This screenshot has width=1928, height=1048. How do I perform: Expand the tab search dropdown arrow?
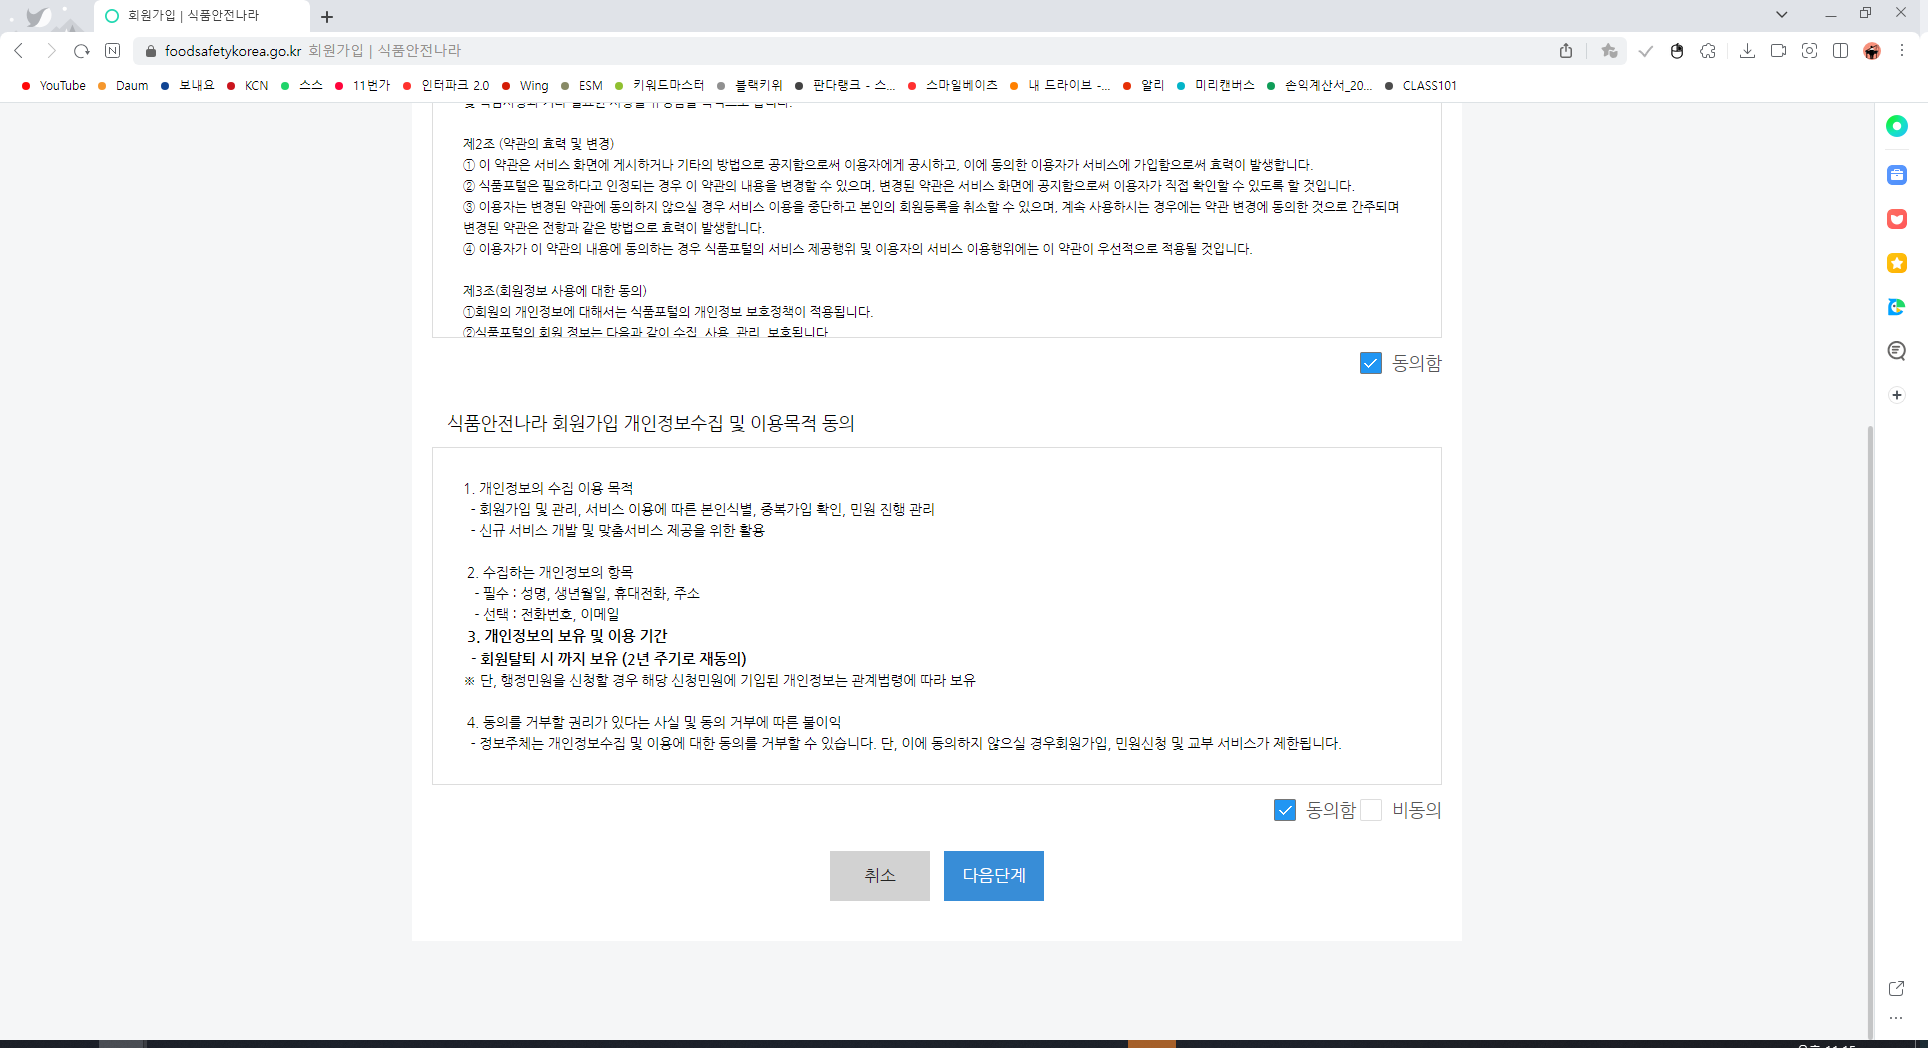coord(1782,14)
